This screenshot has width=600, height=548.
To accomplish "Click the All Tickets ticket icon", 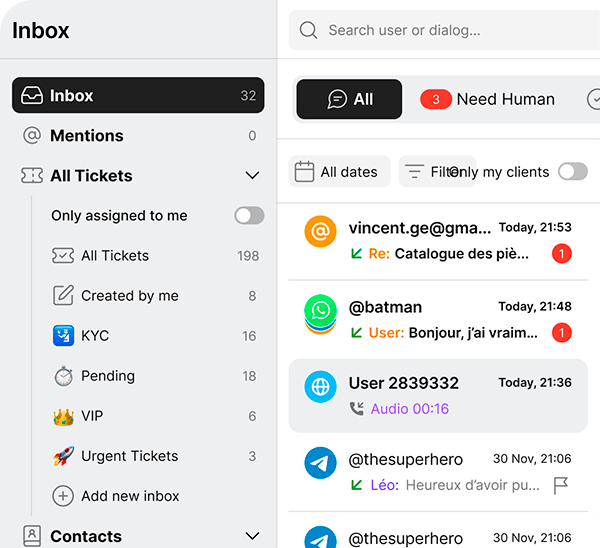I will coord(32,176).
